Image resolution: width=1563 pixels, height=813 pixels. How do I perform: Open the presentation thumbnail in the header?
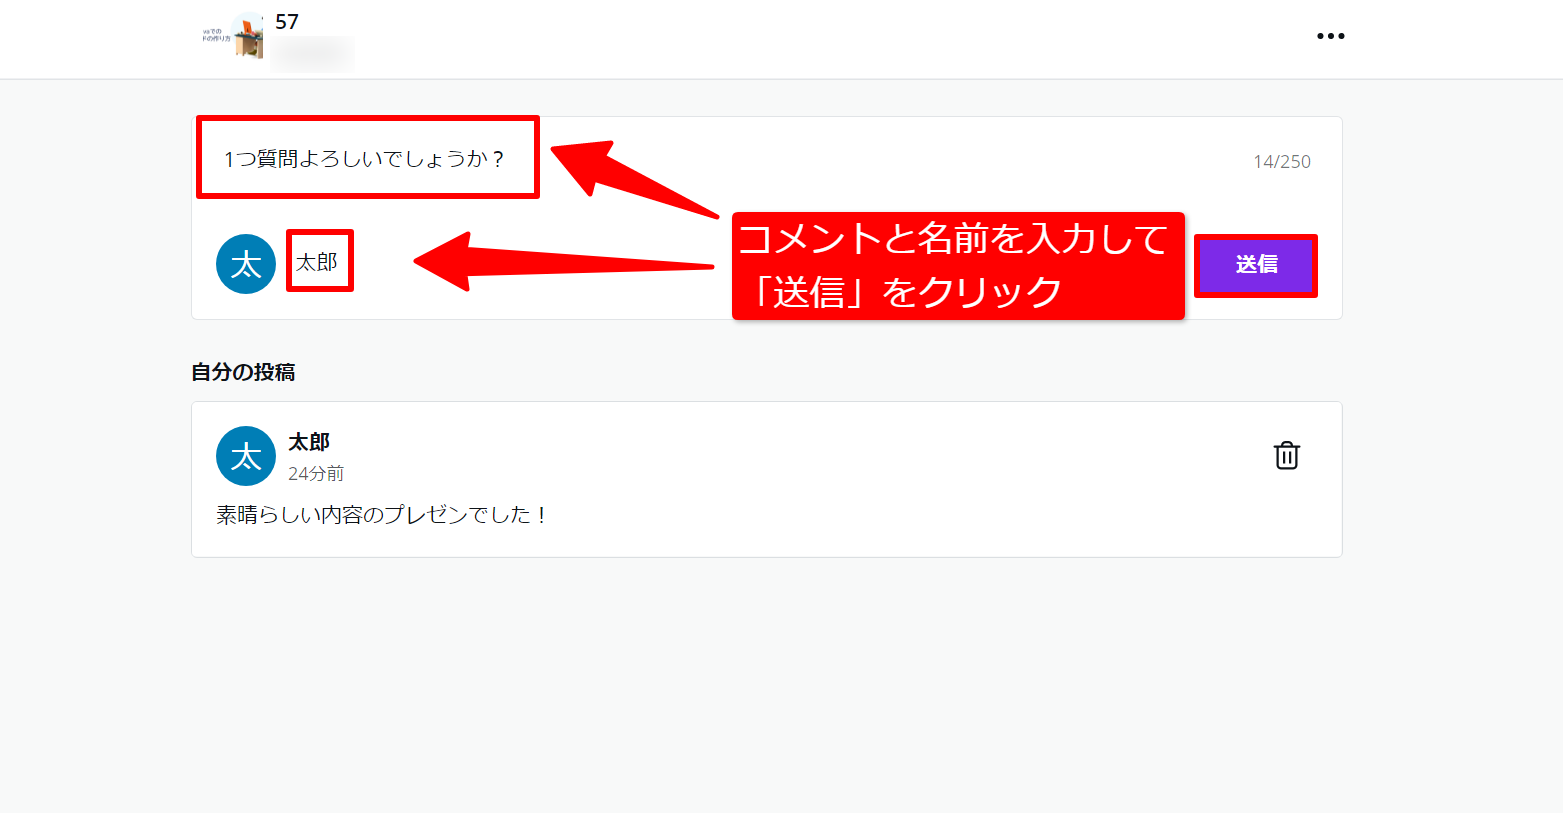point(233,36)
